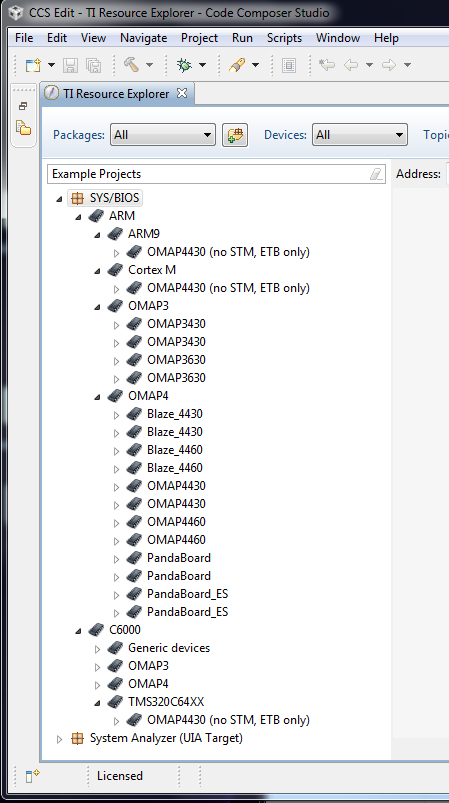Viewport: 449px width, 803px height.
Task: Open the Build hammer dropdown arrow
Action: pos(149,65)
